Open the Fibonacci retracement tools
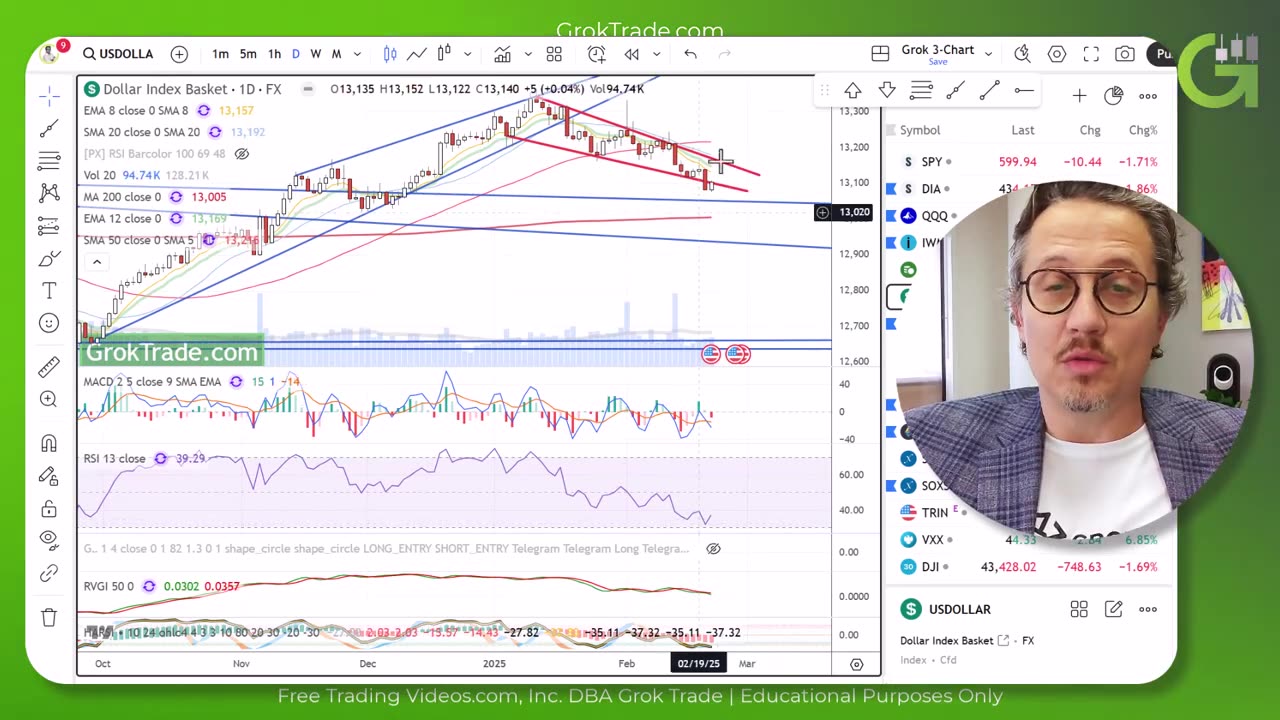 click(48, 161)
